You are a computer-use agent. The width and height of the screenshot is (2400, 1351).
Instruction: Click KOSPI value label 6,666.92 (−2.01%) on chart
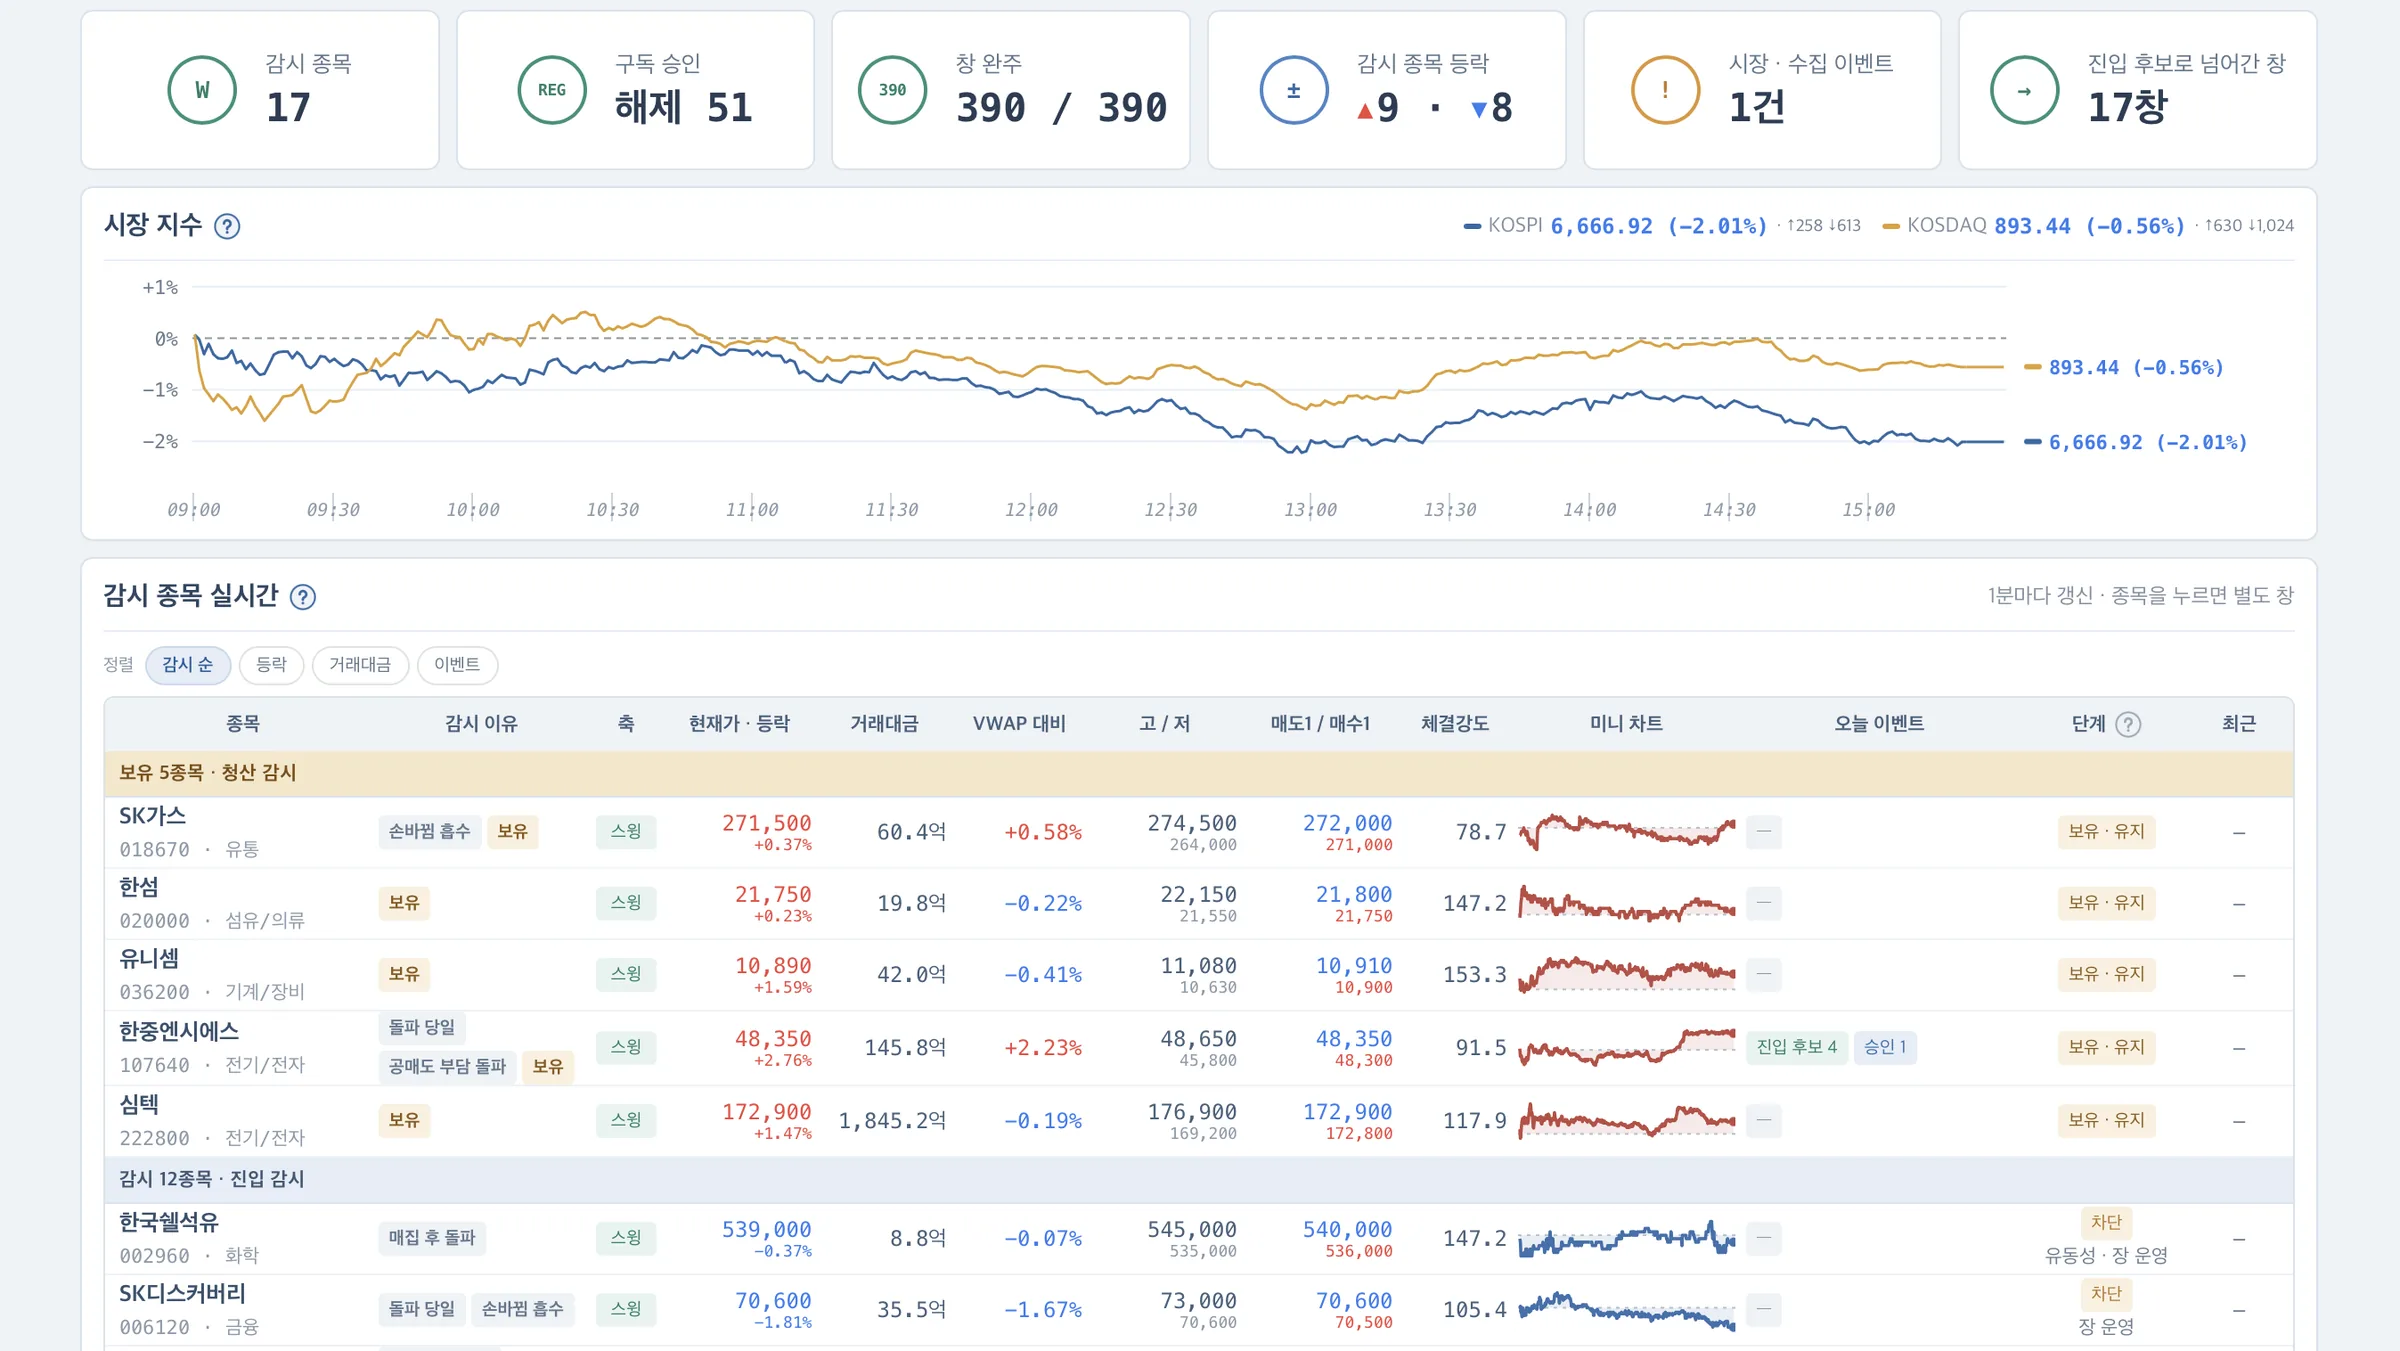pyautogui.click(x=2147, y=442)
